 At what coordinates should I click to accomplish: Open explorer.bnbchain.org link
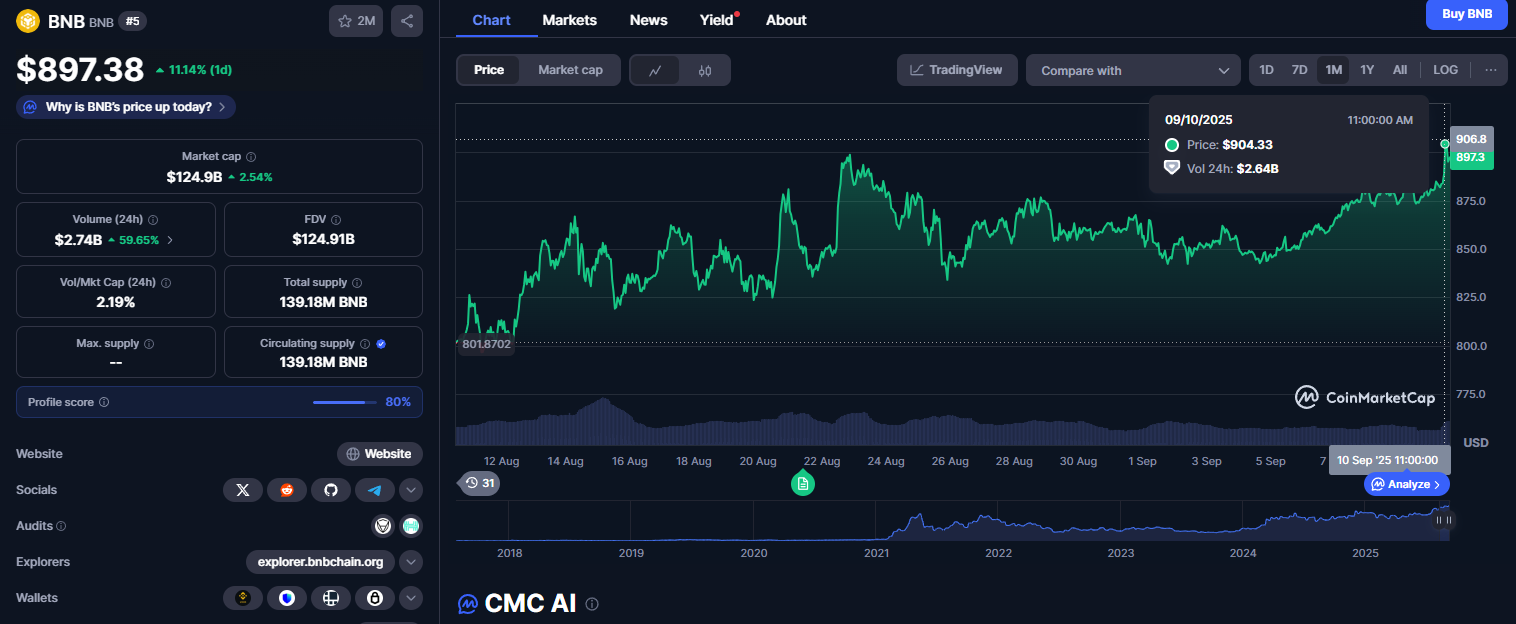click(320, 562)
